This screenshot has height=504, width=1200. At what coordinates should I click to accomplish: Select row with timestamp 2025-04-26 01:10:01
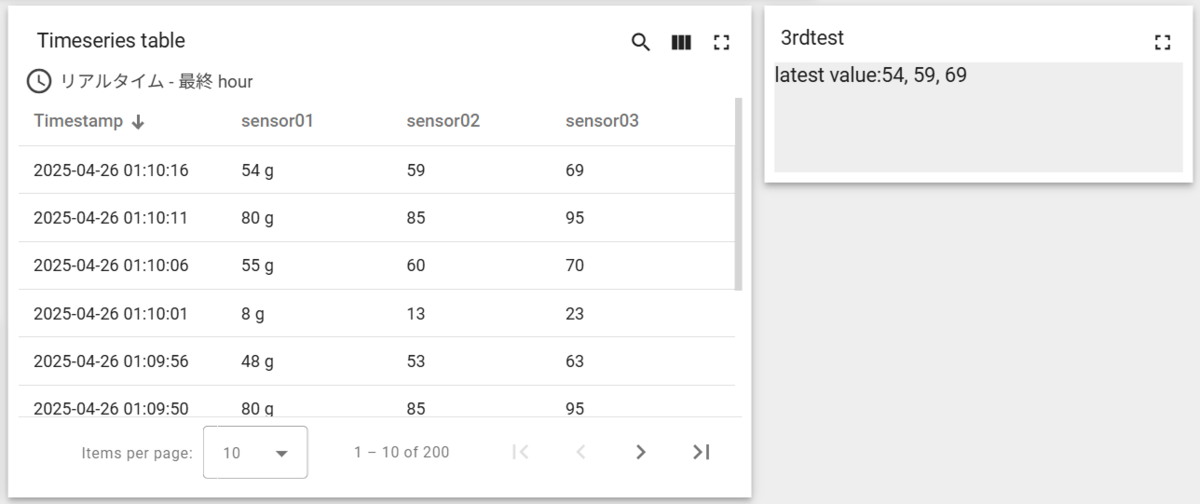click(376, 313)
